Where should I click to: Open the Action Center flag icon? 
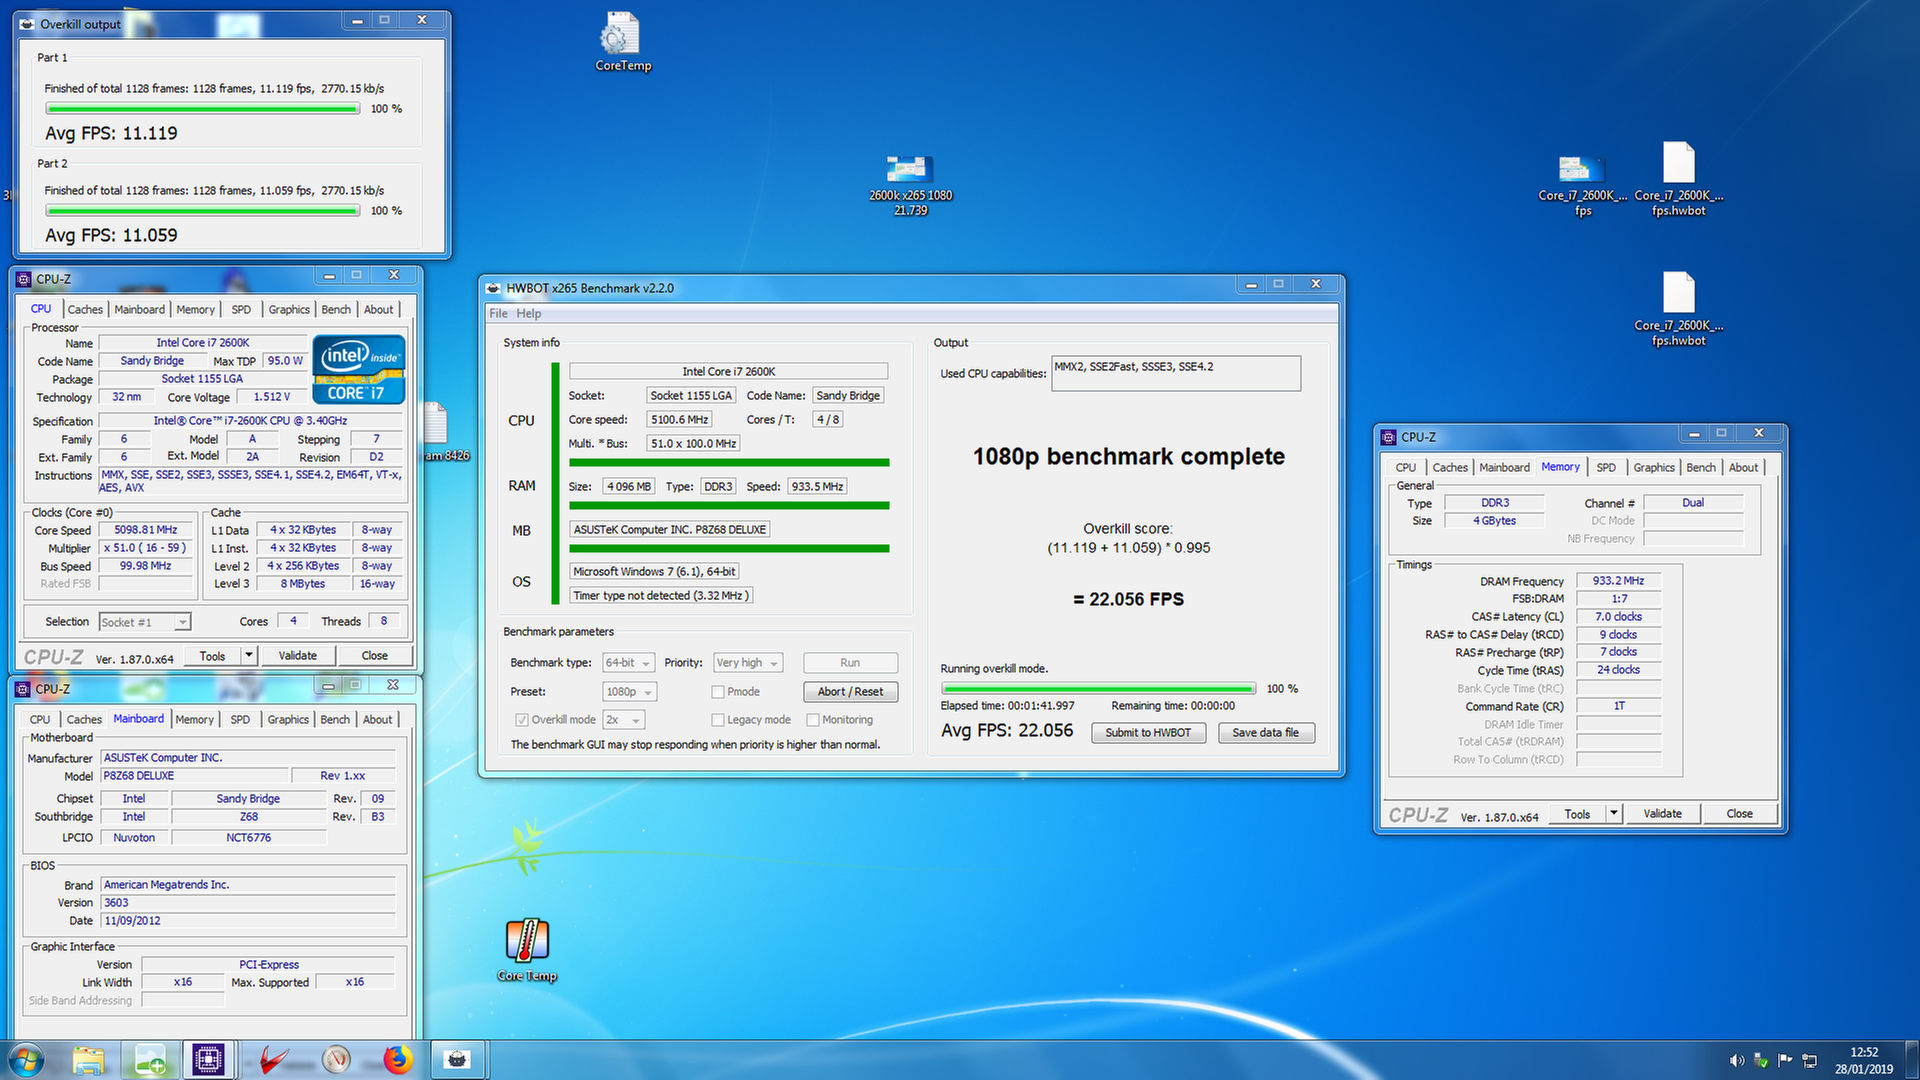click(x=1785, y=1060)
